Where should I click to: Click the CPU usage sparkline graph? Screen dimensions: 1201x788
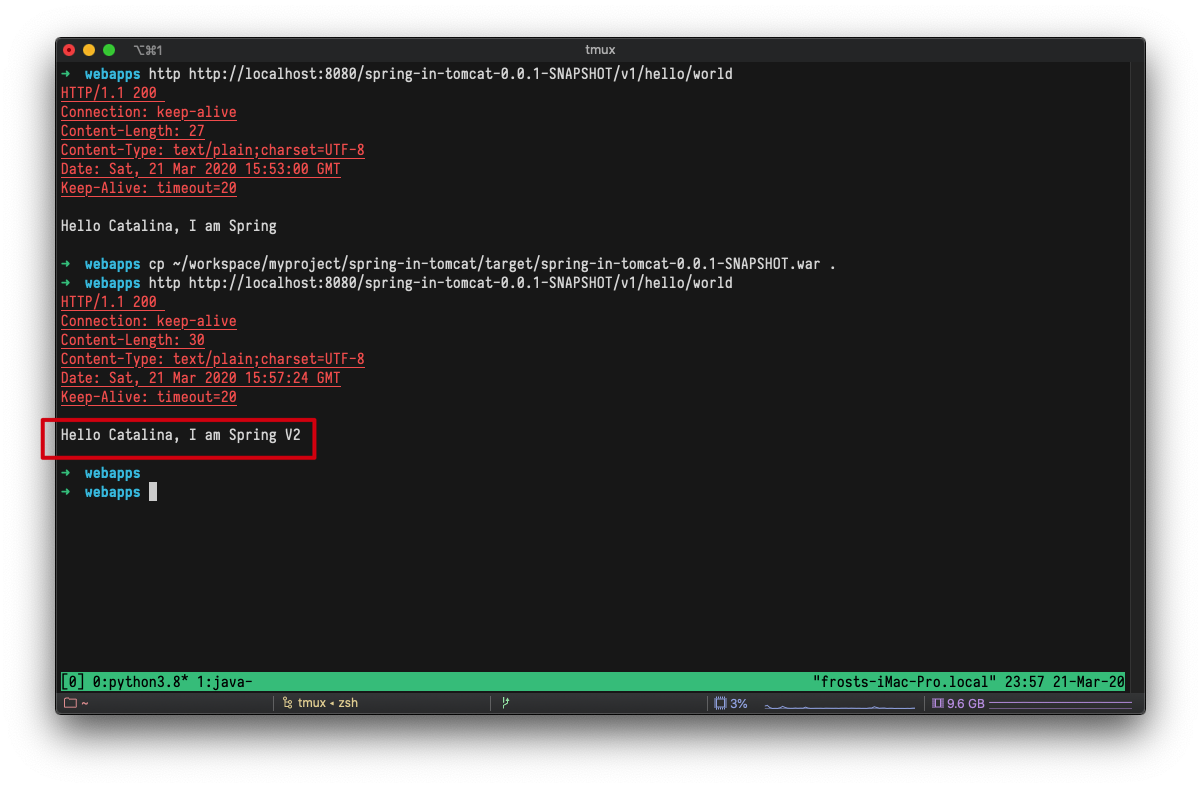tap(839, 706)
